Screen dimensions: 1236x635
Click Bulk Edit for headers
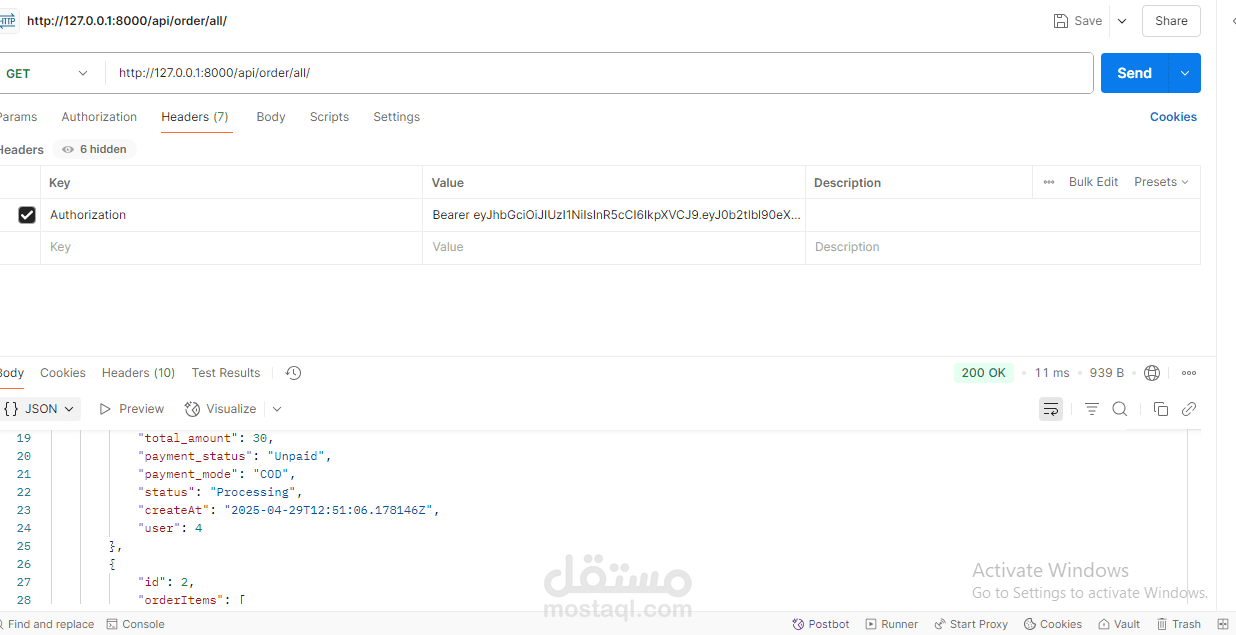click(x=1093, y=182)
